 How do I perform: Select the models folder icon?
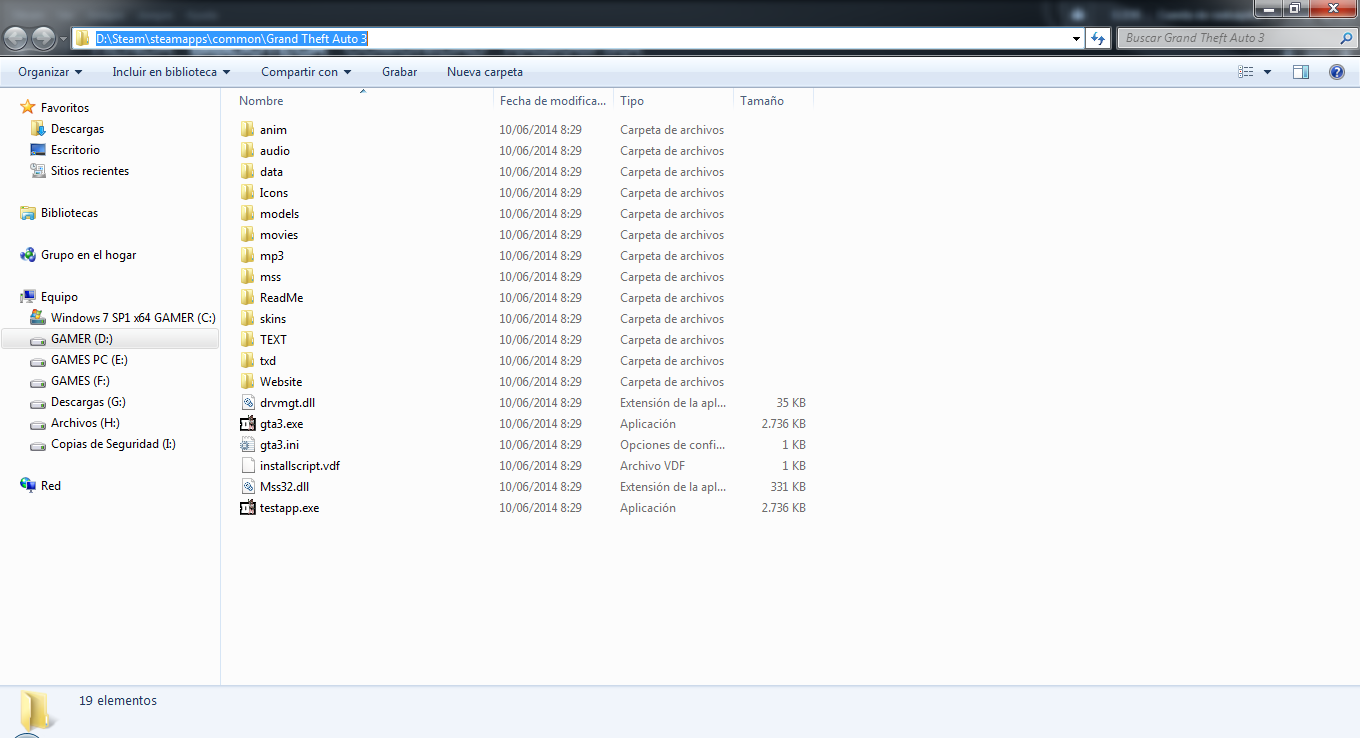(248, 214)
